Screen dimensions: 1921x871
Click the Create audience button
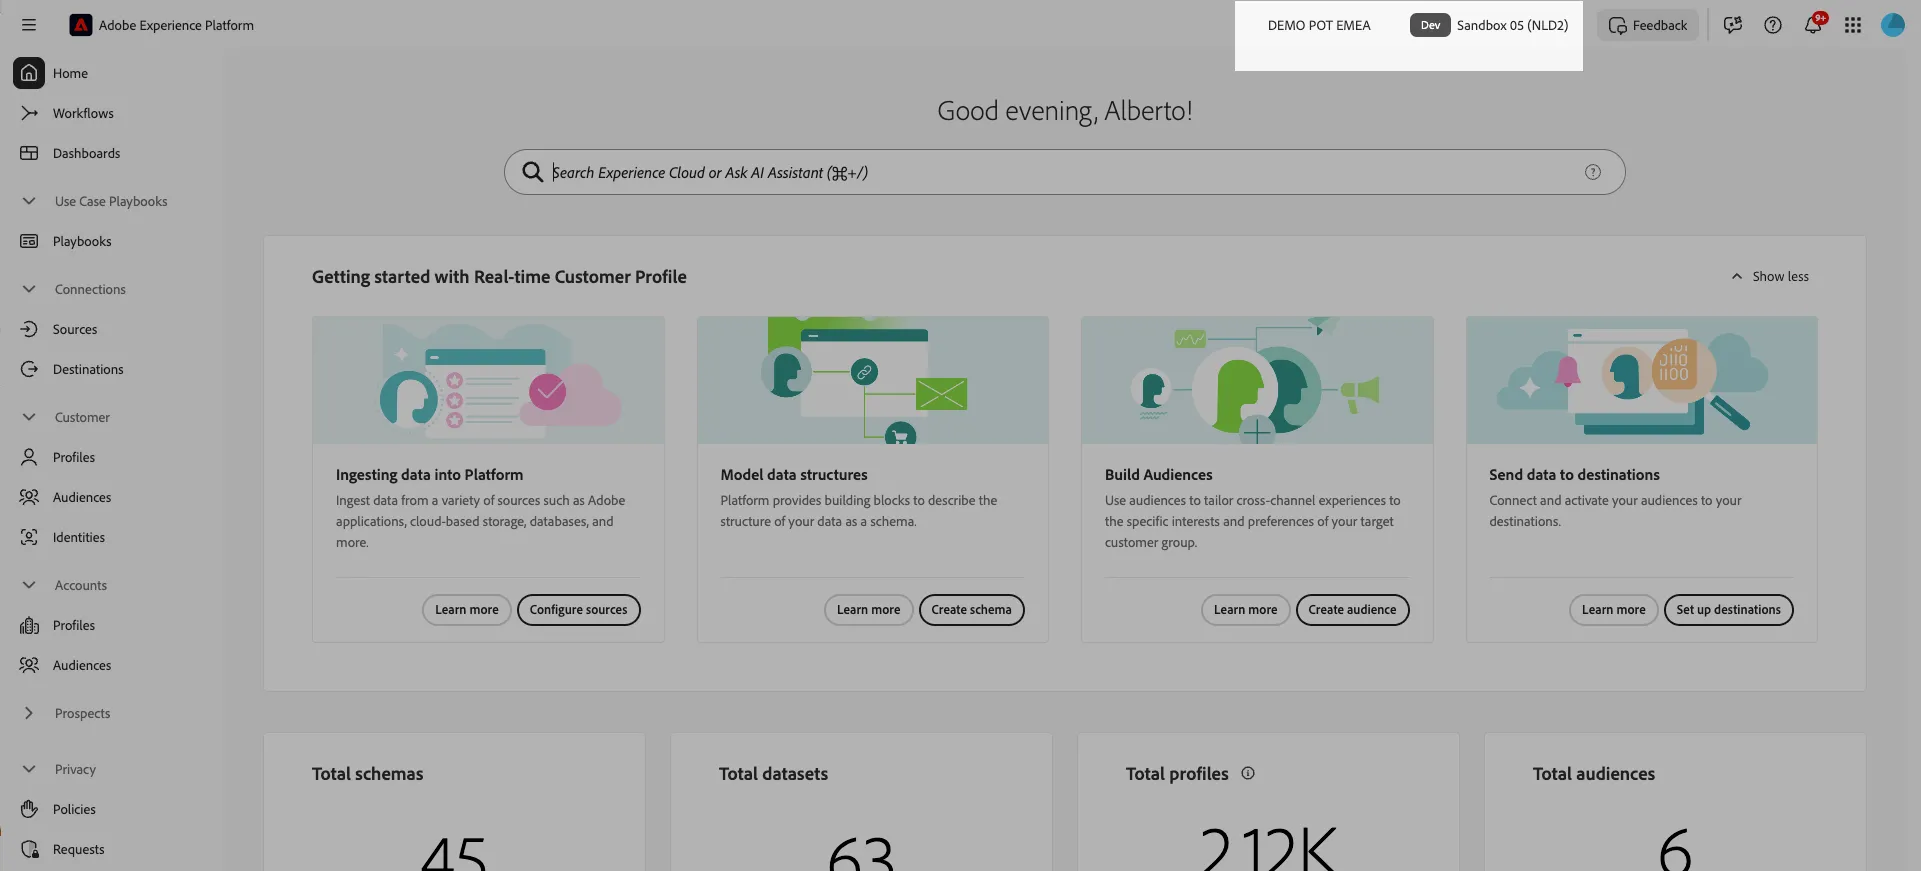pos(1353,610)
